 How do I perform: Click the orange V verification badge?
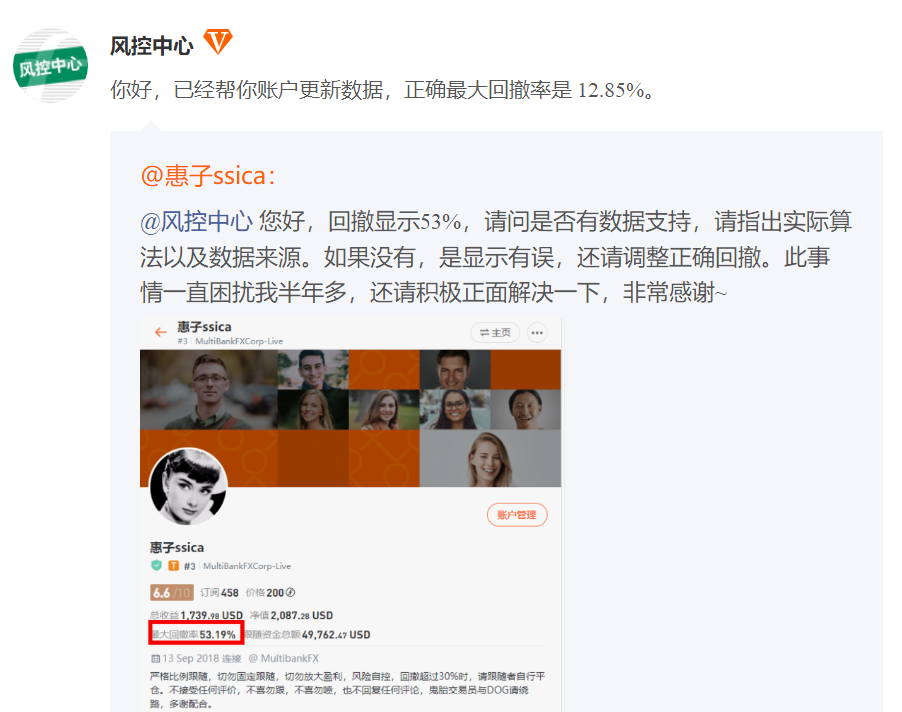tap(218, 41)
